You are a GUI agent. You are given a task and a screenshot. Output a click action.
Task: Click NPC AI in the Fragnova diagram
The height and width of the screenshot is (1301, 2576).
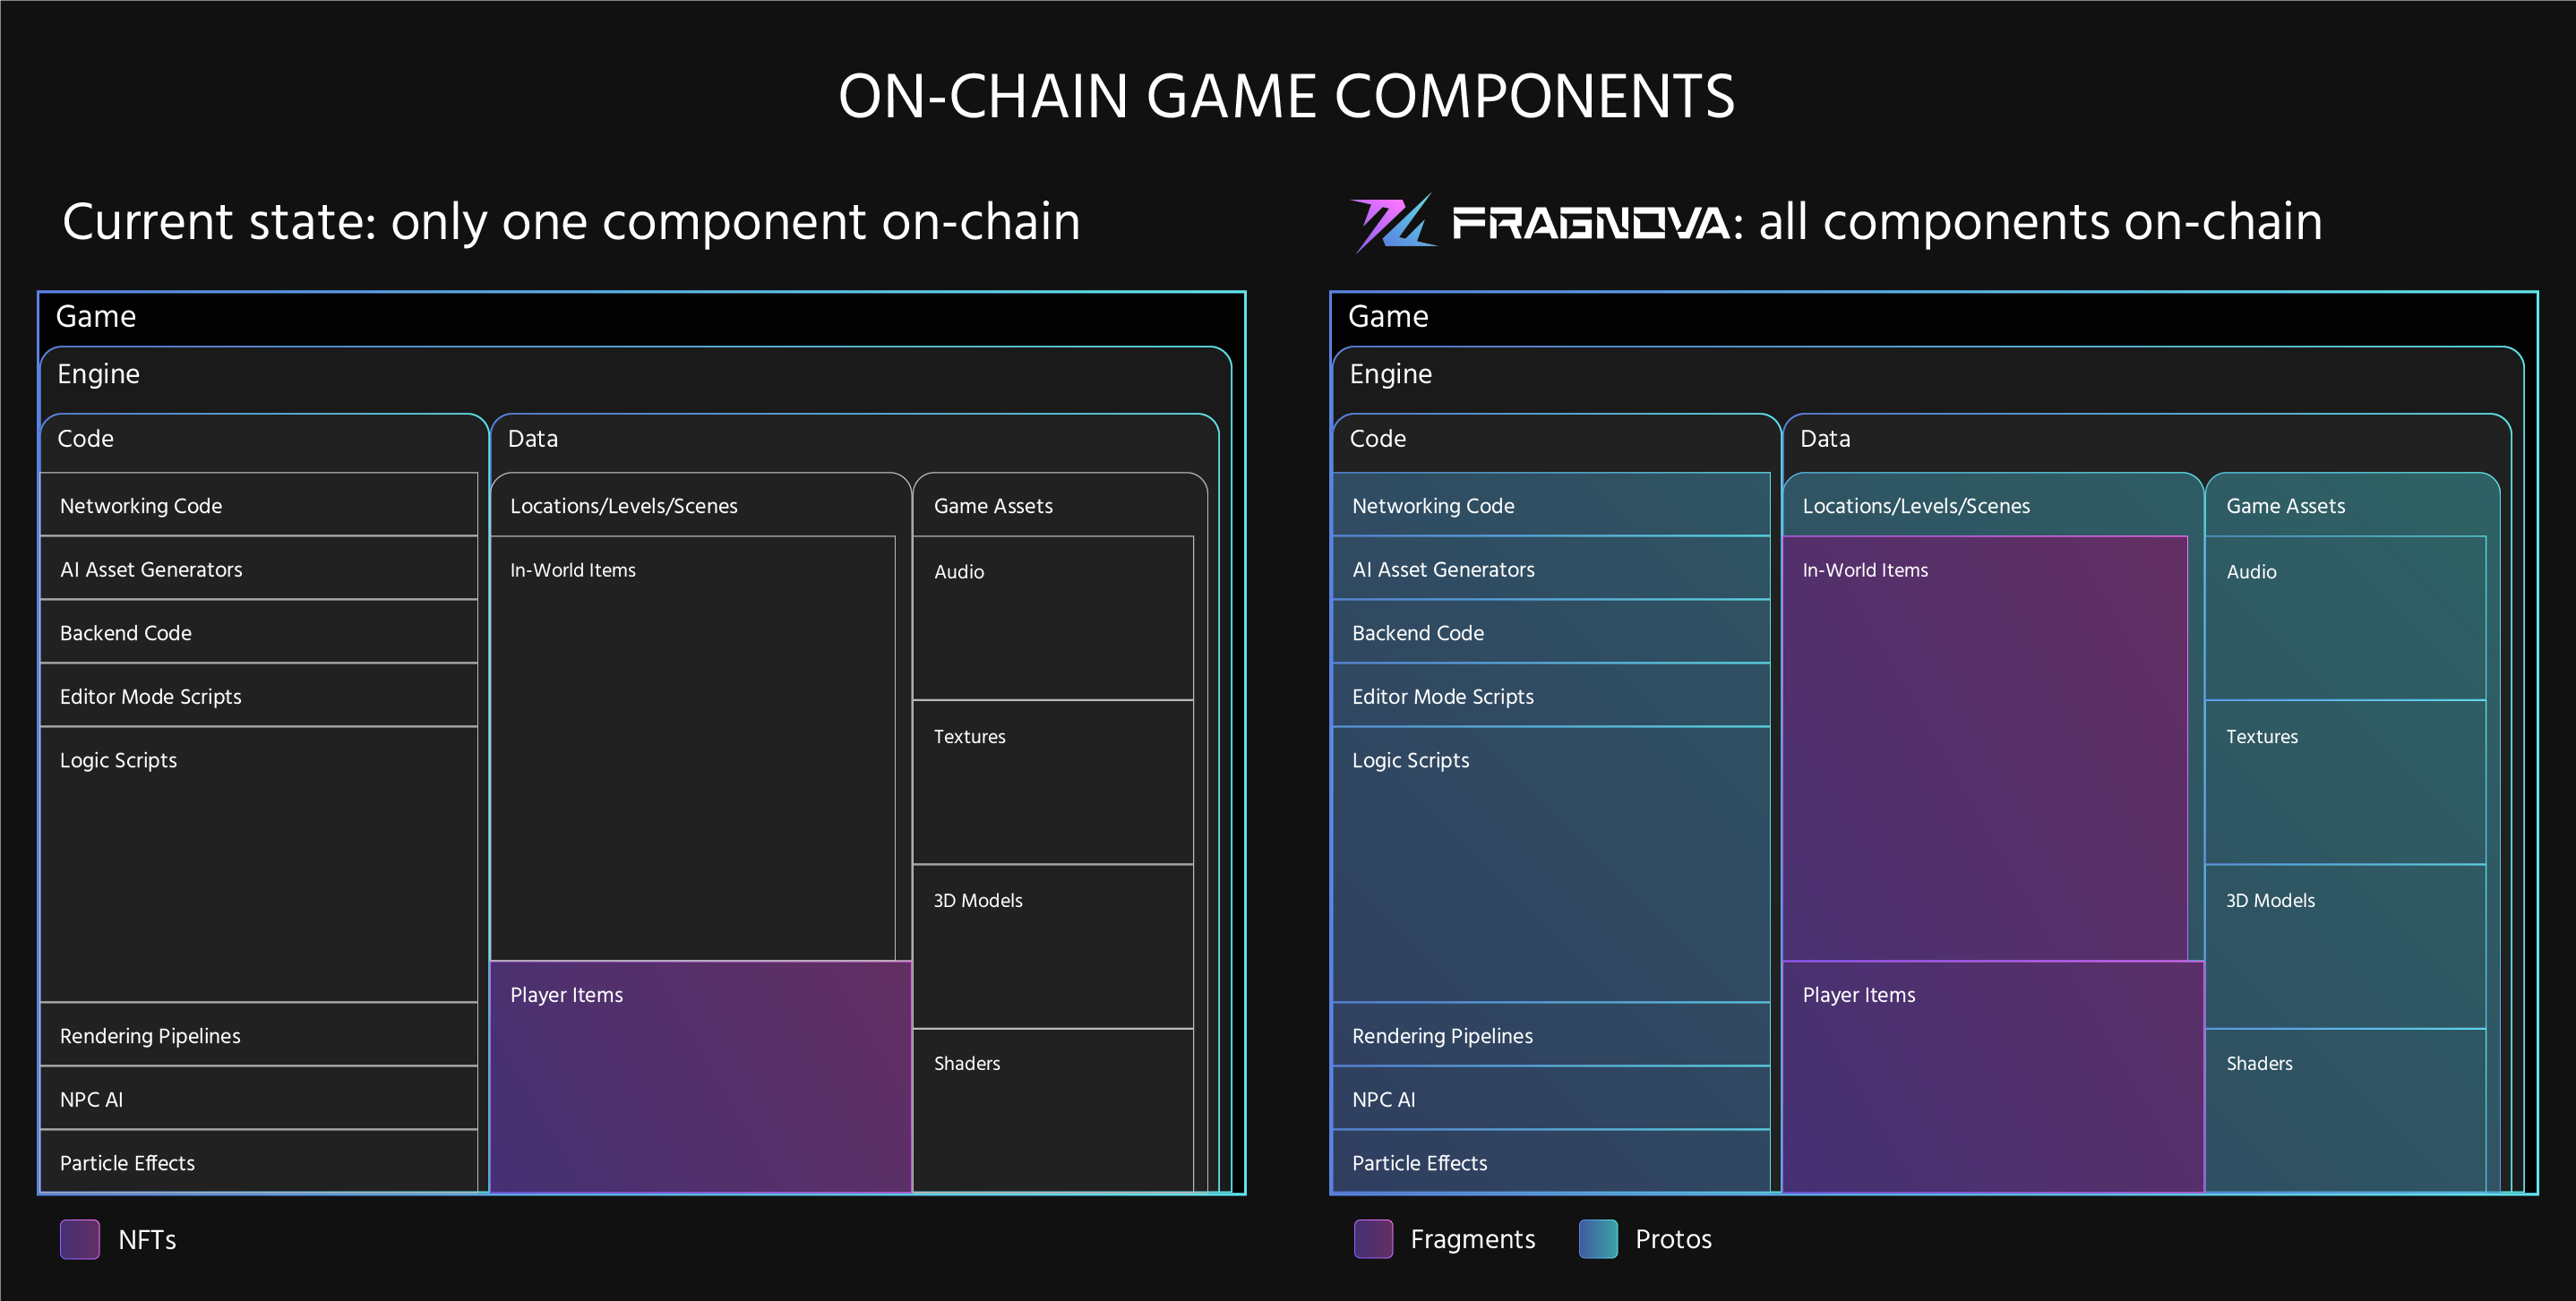click(x=1550, y=1099)
